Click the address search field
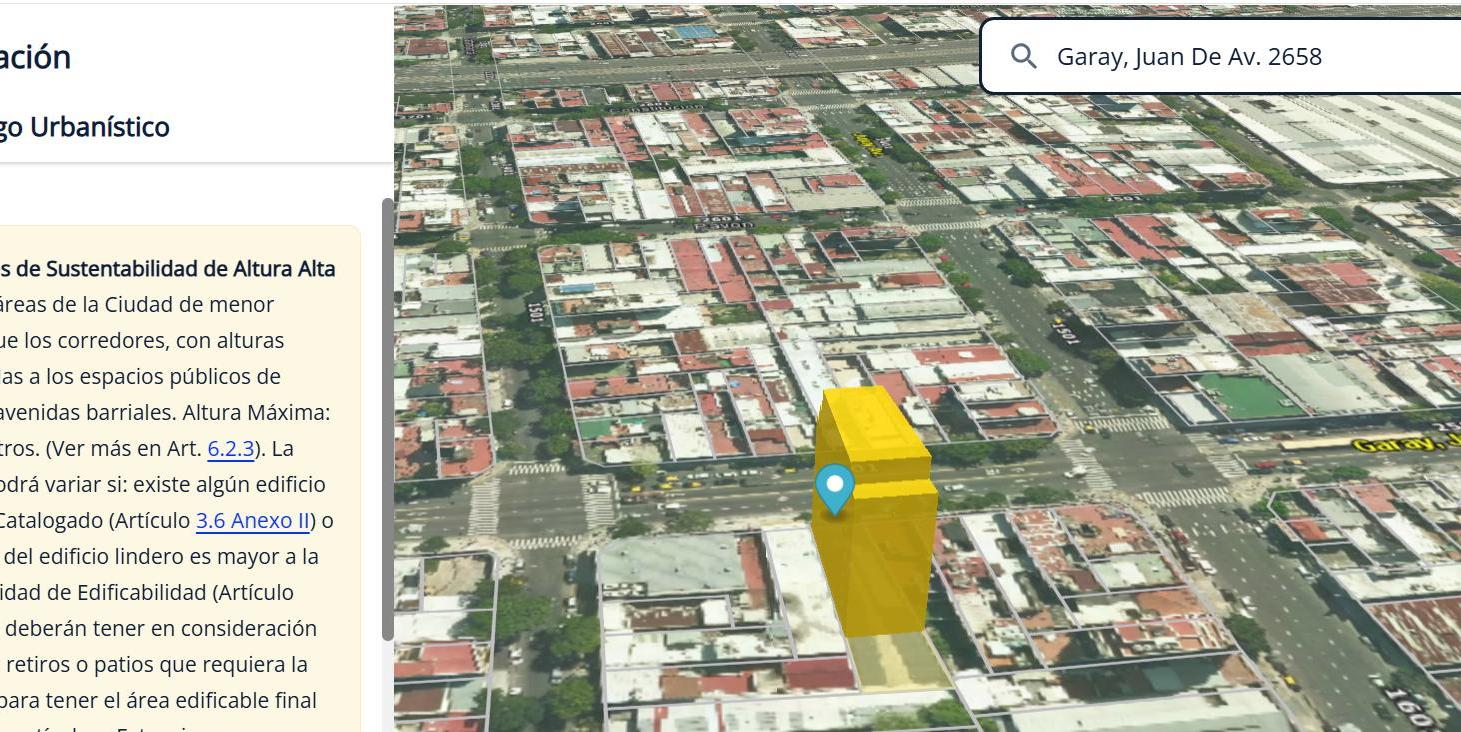Image resolution: width=1461 pixels, height=732 pixels. (x=1222, y=56)
